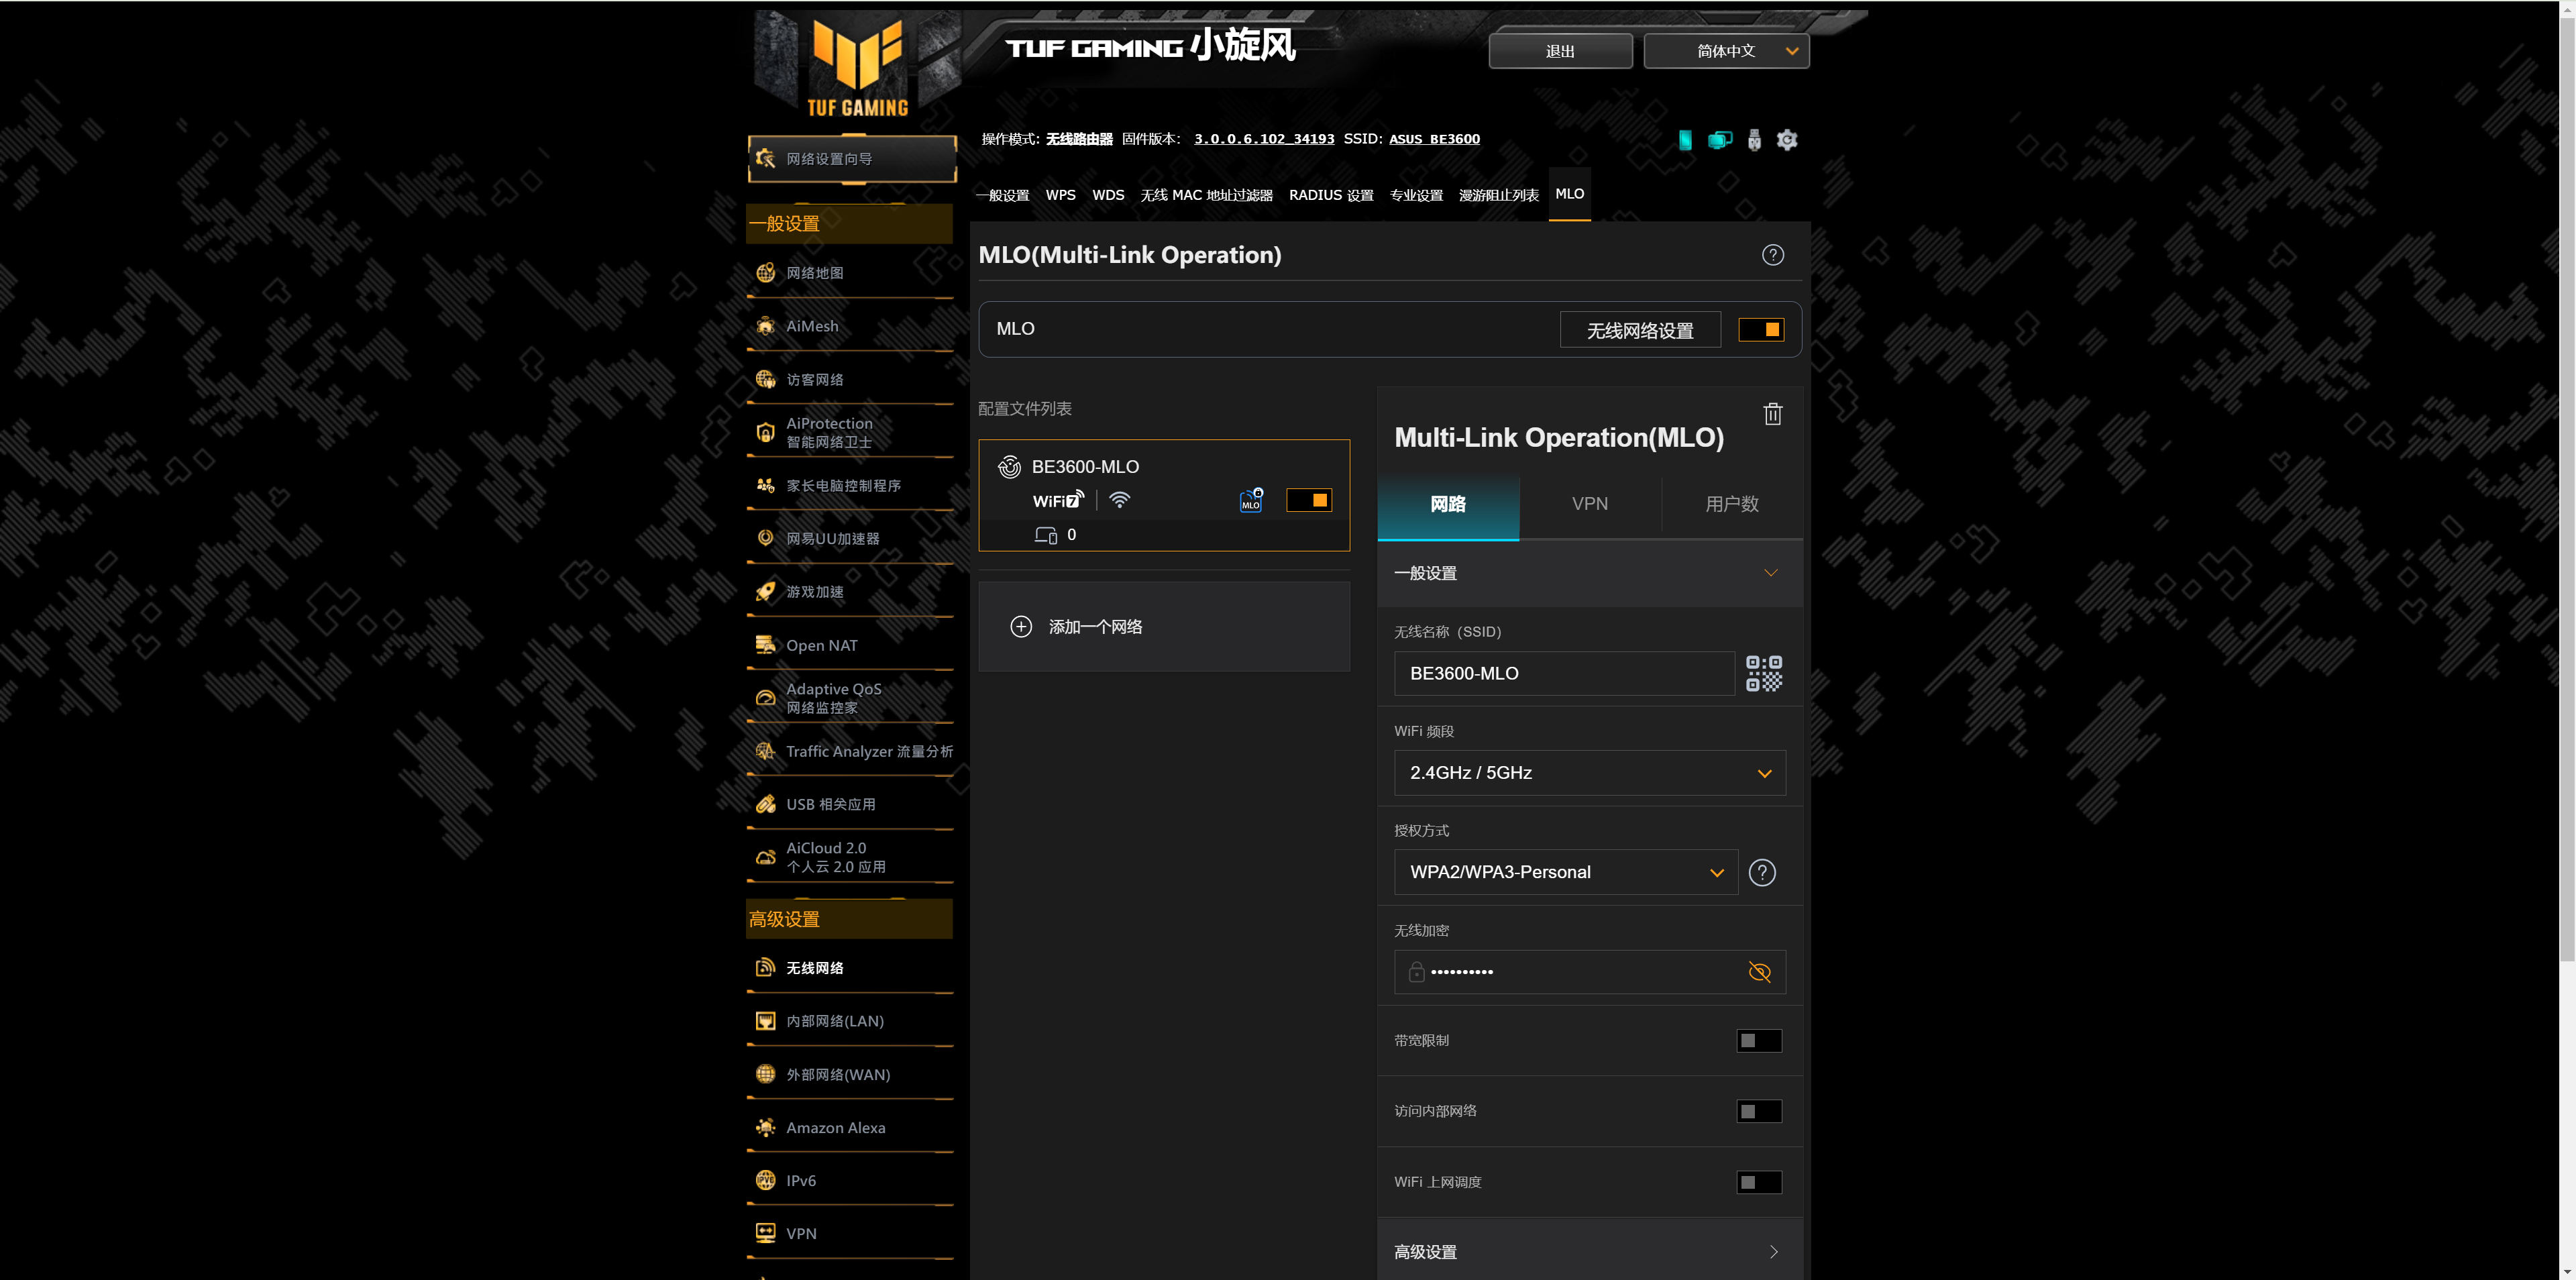Show the SSID QR code icon
This screenshot has height=1280, width=2576.
coord(1763,674)
